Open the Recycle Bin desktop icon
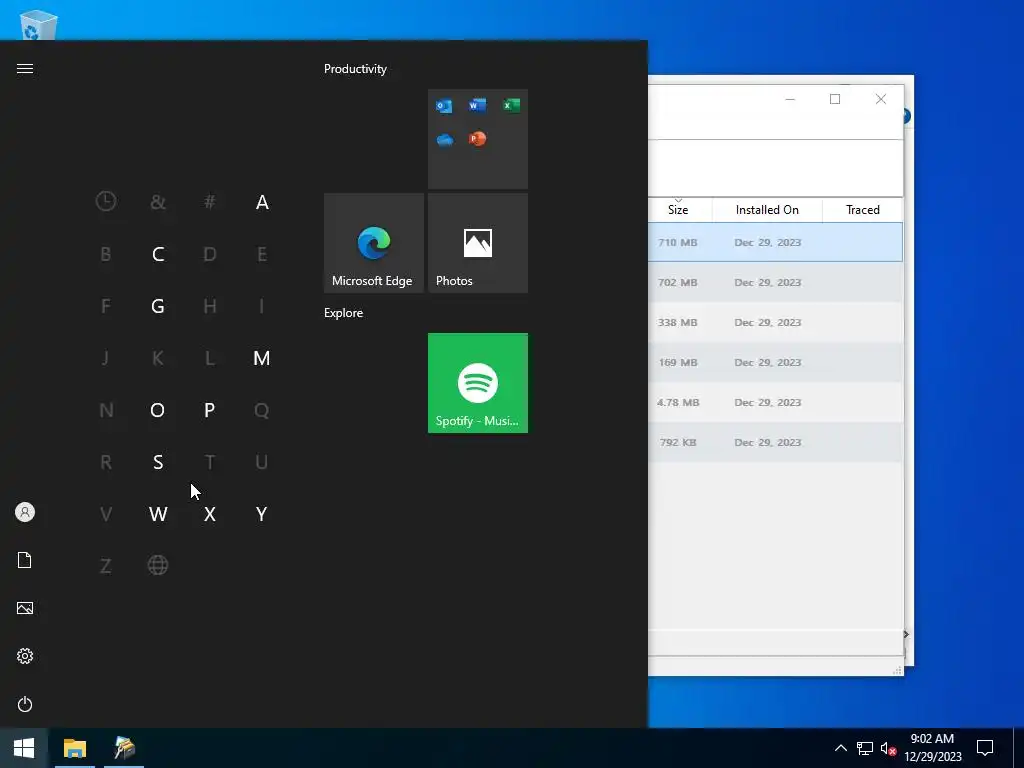Screen dimensions: 1024x768 pyautogui.click(x=39, y=25)
